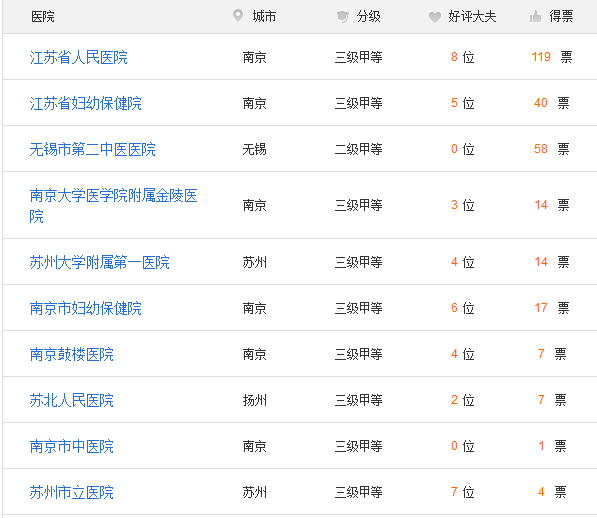Image resolution: width=597 pixels, height=518 pixels.
Task: Open the 江苏省人民医院 hospital link
Action: point(78,57)
